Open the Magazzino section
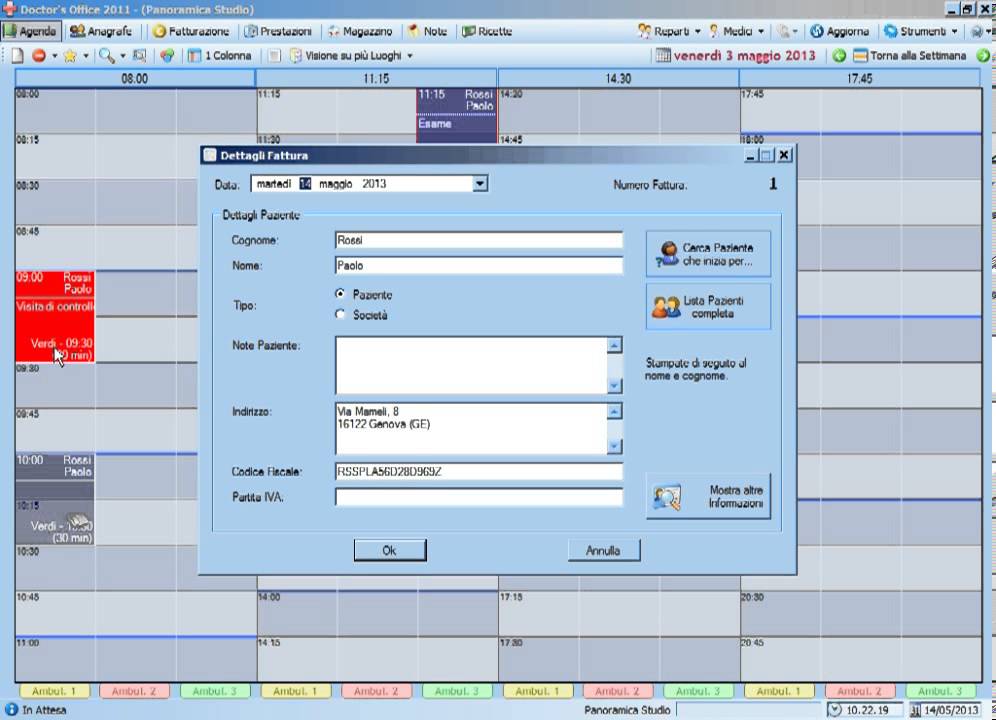Image resolution: width=996 pixels, height=720 pixels. tap(360, 31)
